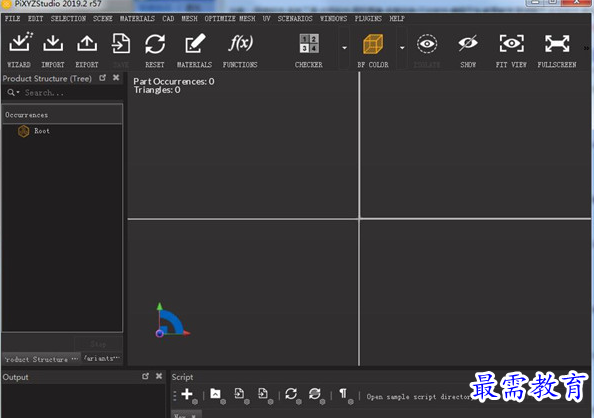
Task: Open the Selection menu
Action: (x=68, y=19)
